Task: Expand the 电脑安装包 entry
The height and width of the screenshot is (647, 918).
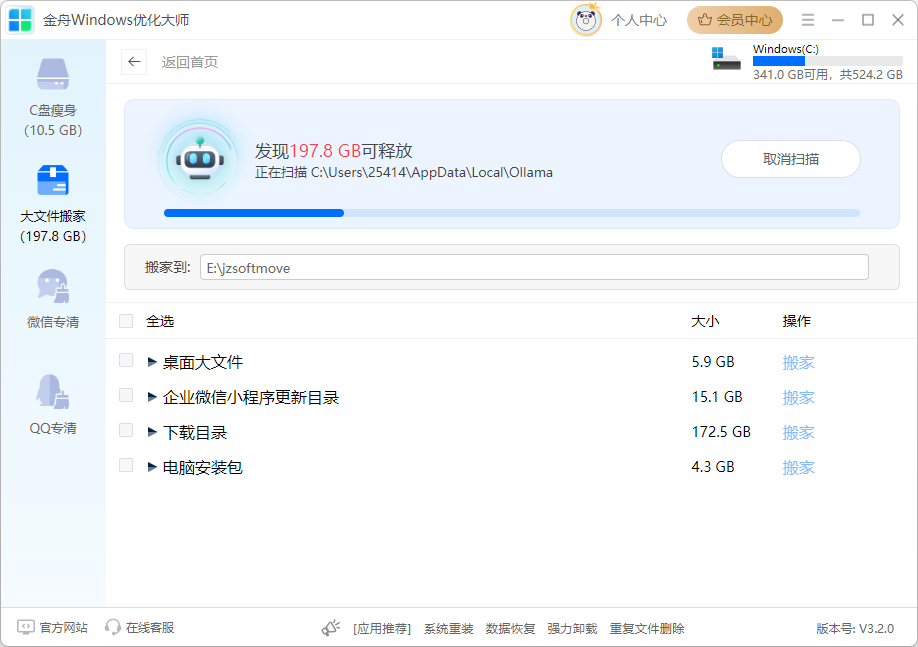Action: pos(151,465)
